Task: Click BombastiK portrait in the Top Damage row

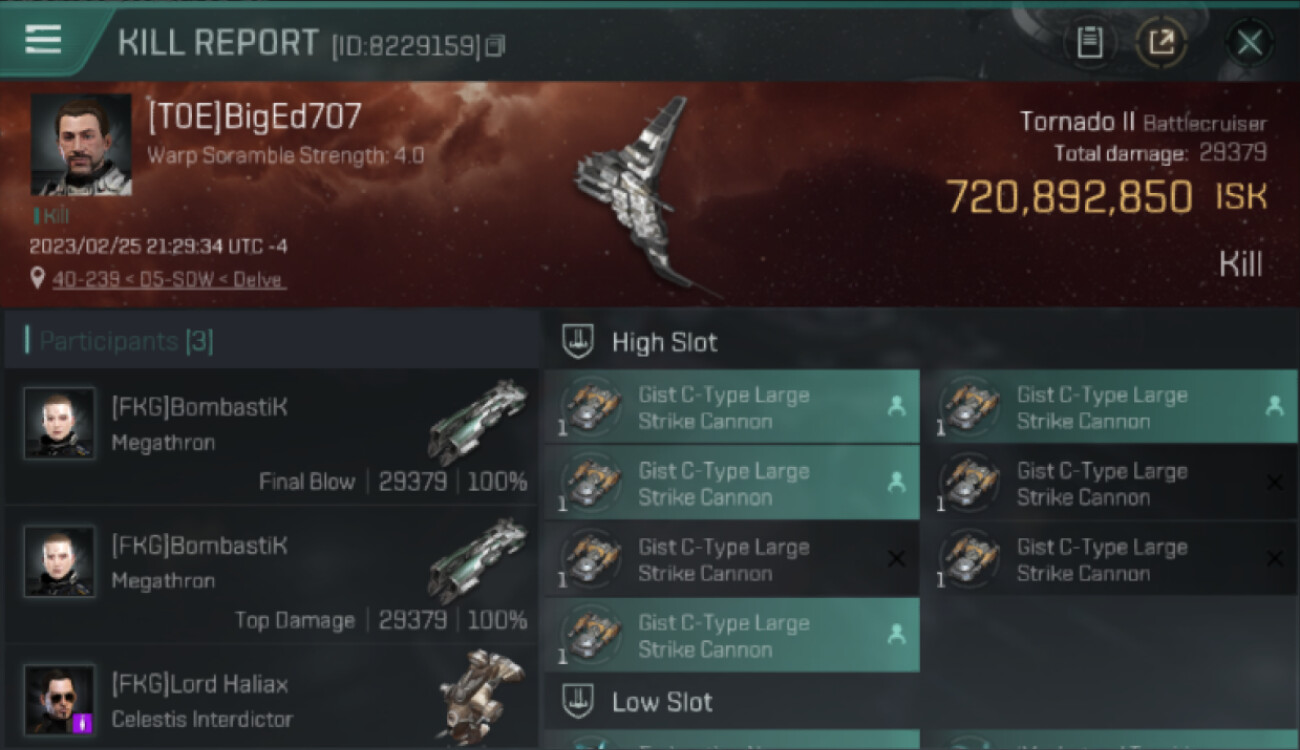Action: point(60,561)
